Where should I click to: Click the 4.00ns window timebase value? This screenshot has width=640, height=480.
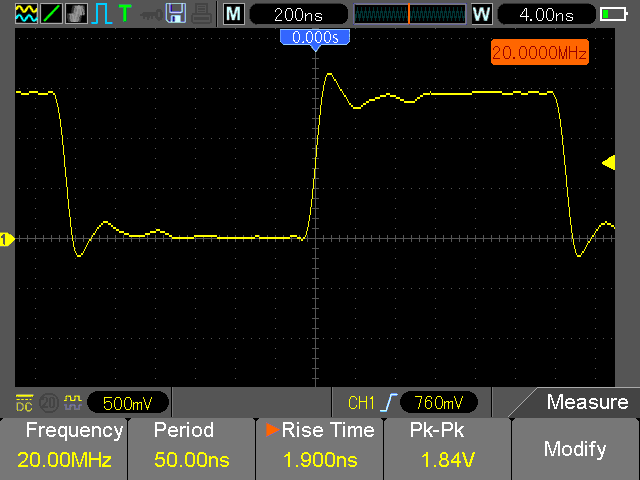click(547, 15)
